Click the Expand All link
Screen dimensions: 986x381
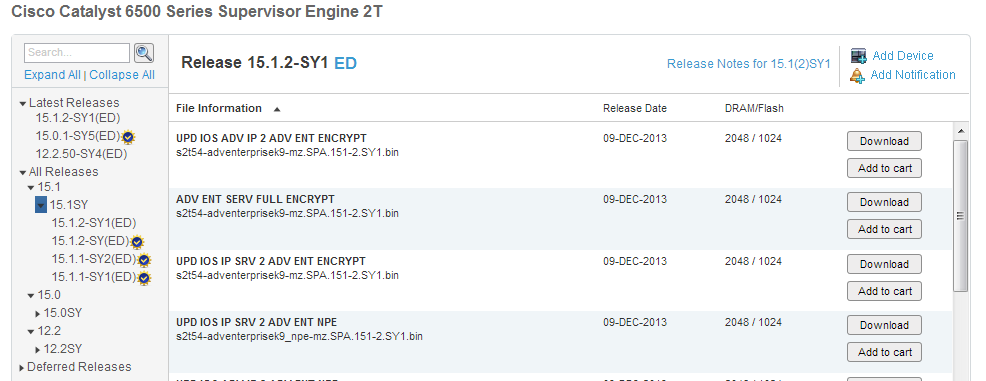[52, 75]
